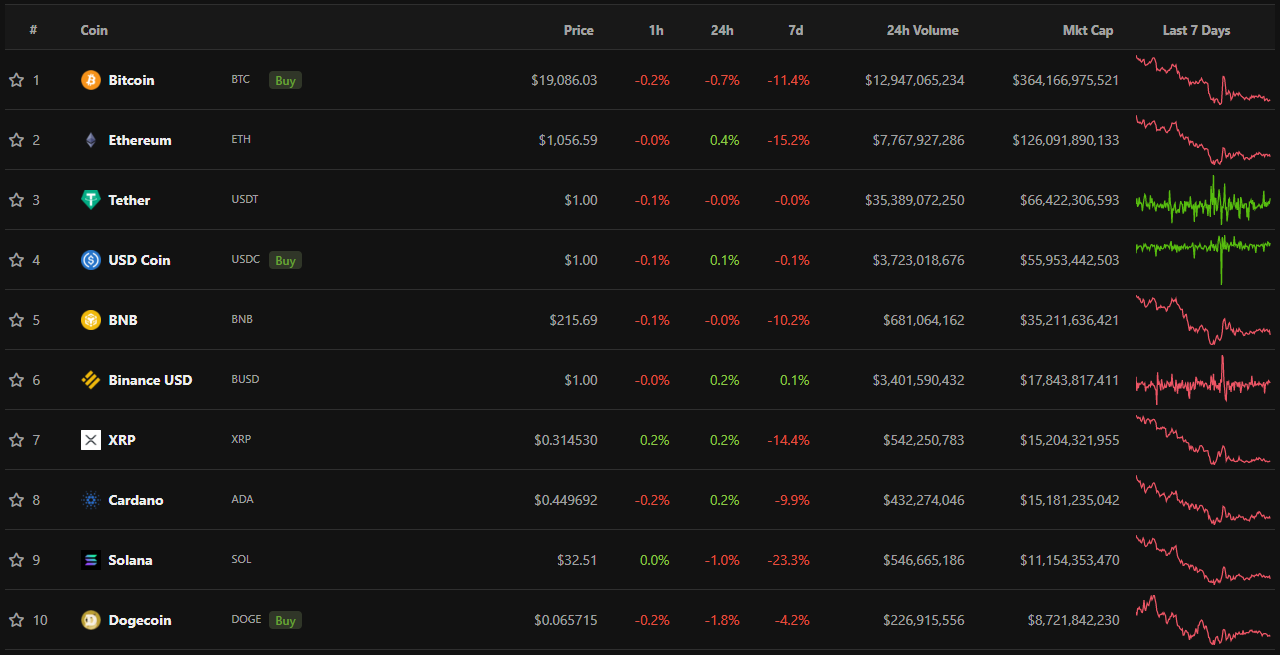Sort the table by Mkt Cap header

point(1087,30)
